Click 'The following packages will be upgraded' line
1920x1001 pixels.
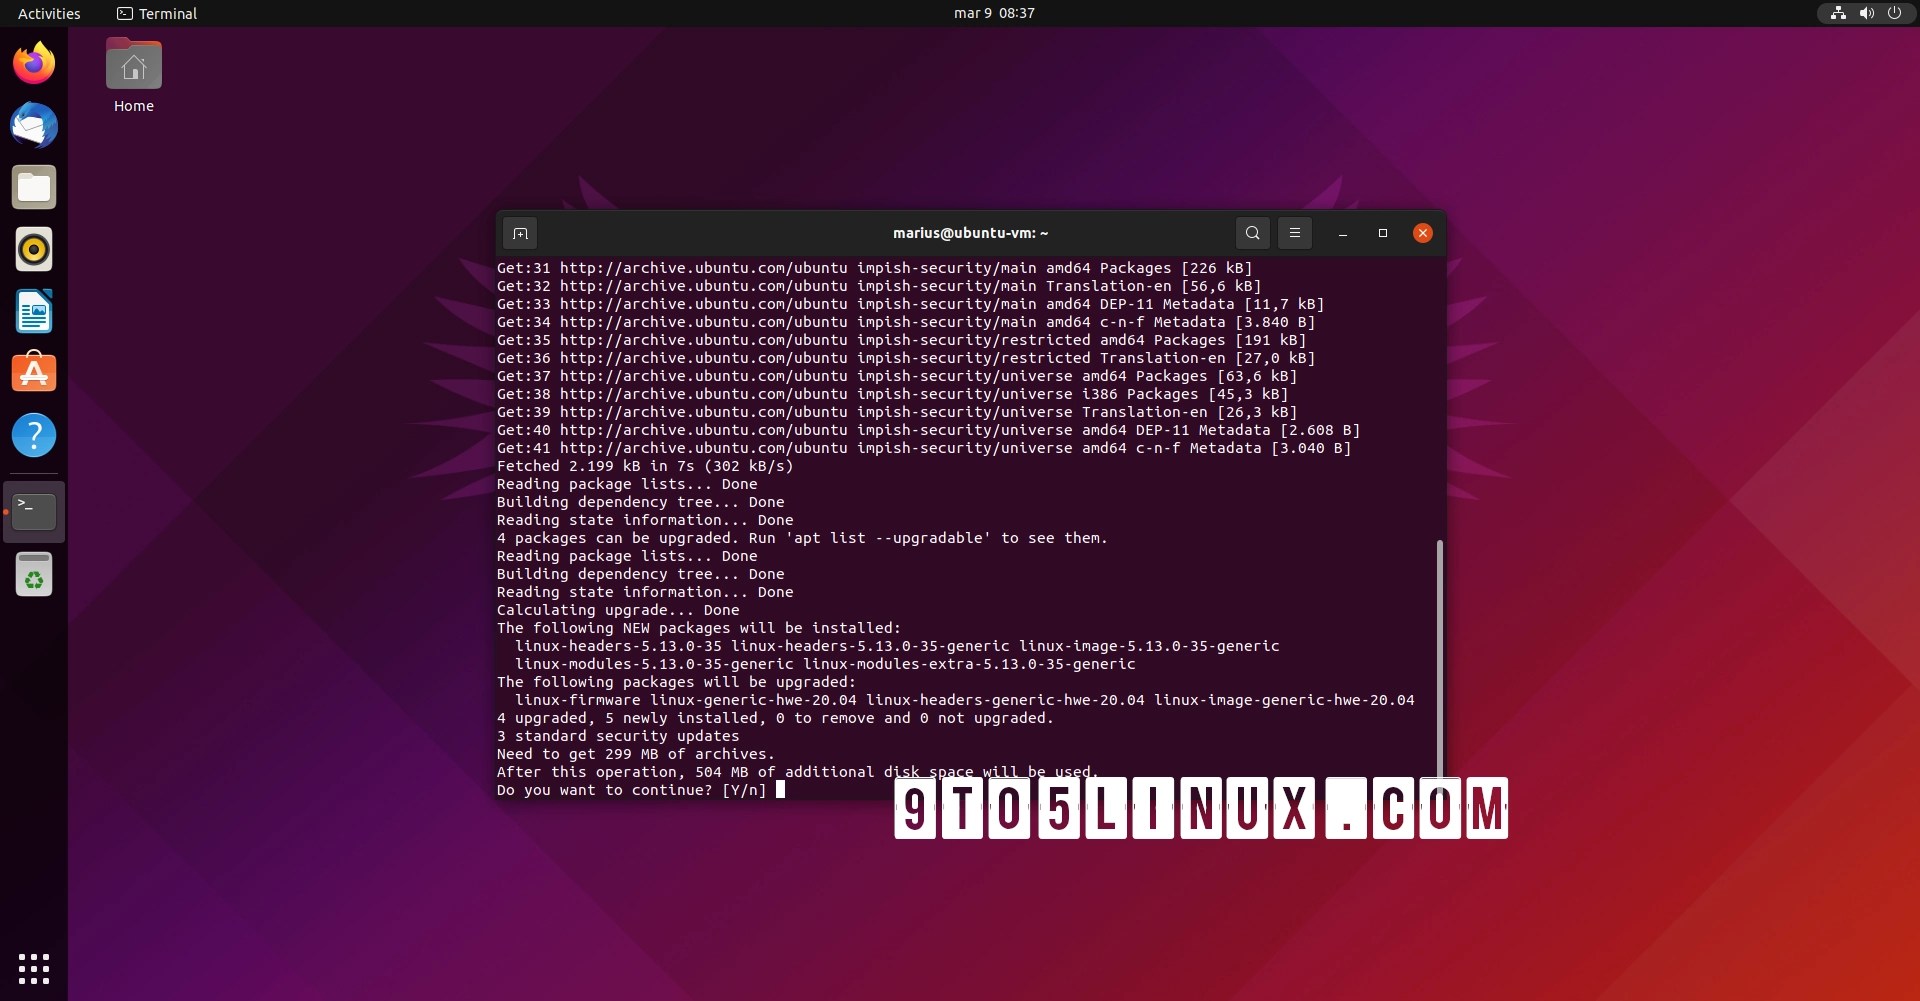click(x=676, y=682)
